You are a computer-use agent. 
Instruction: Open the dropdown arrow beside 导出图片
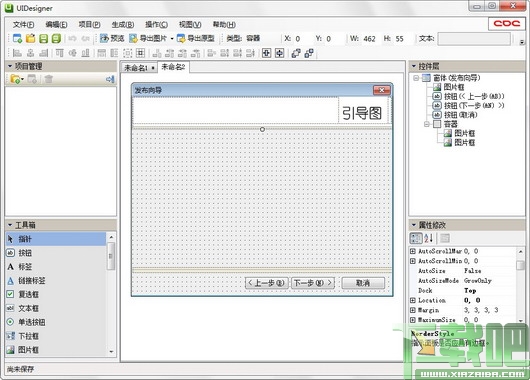(x=172, y=39)
